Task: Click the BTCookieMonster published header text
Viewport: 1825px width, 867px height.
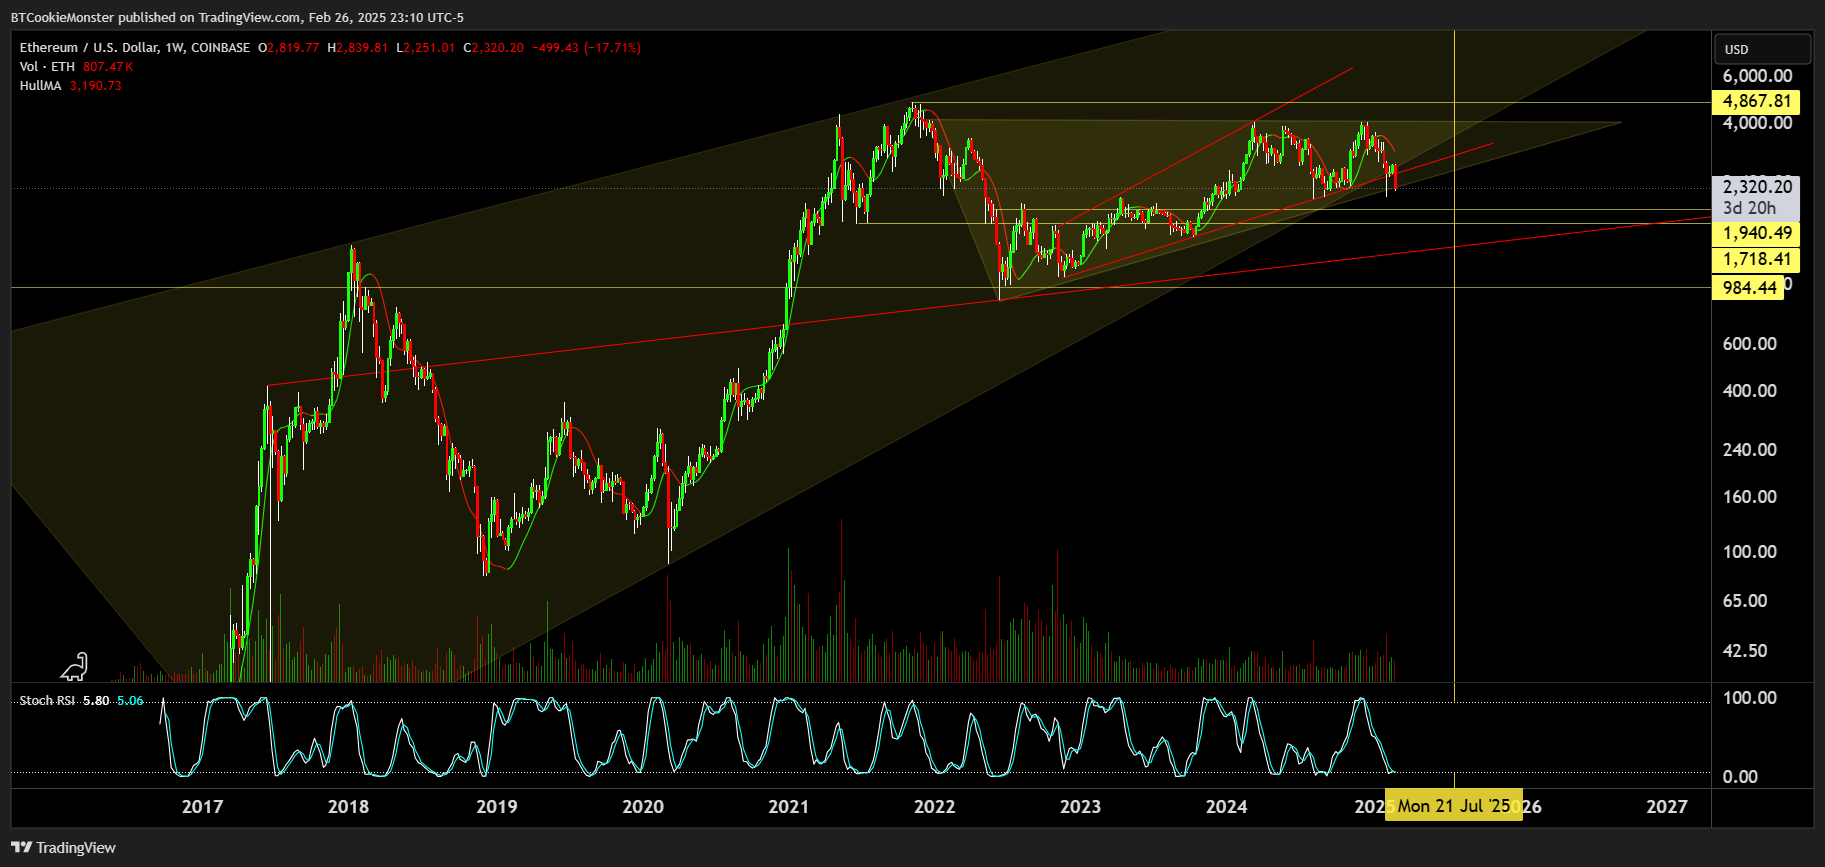Action: [237, 17]
